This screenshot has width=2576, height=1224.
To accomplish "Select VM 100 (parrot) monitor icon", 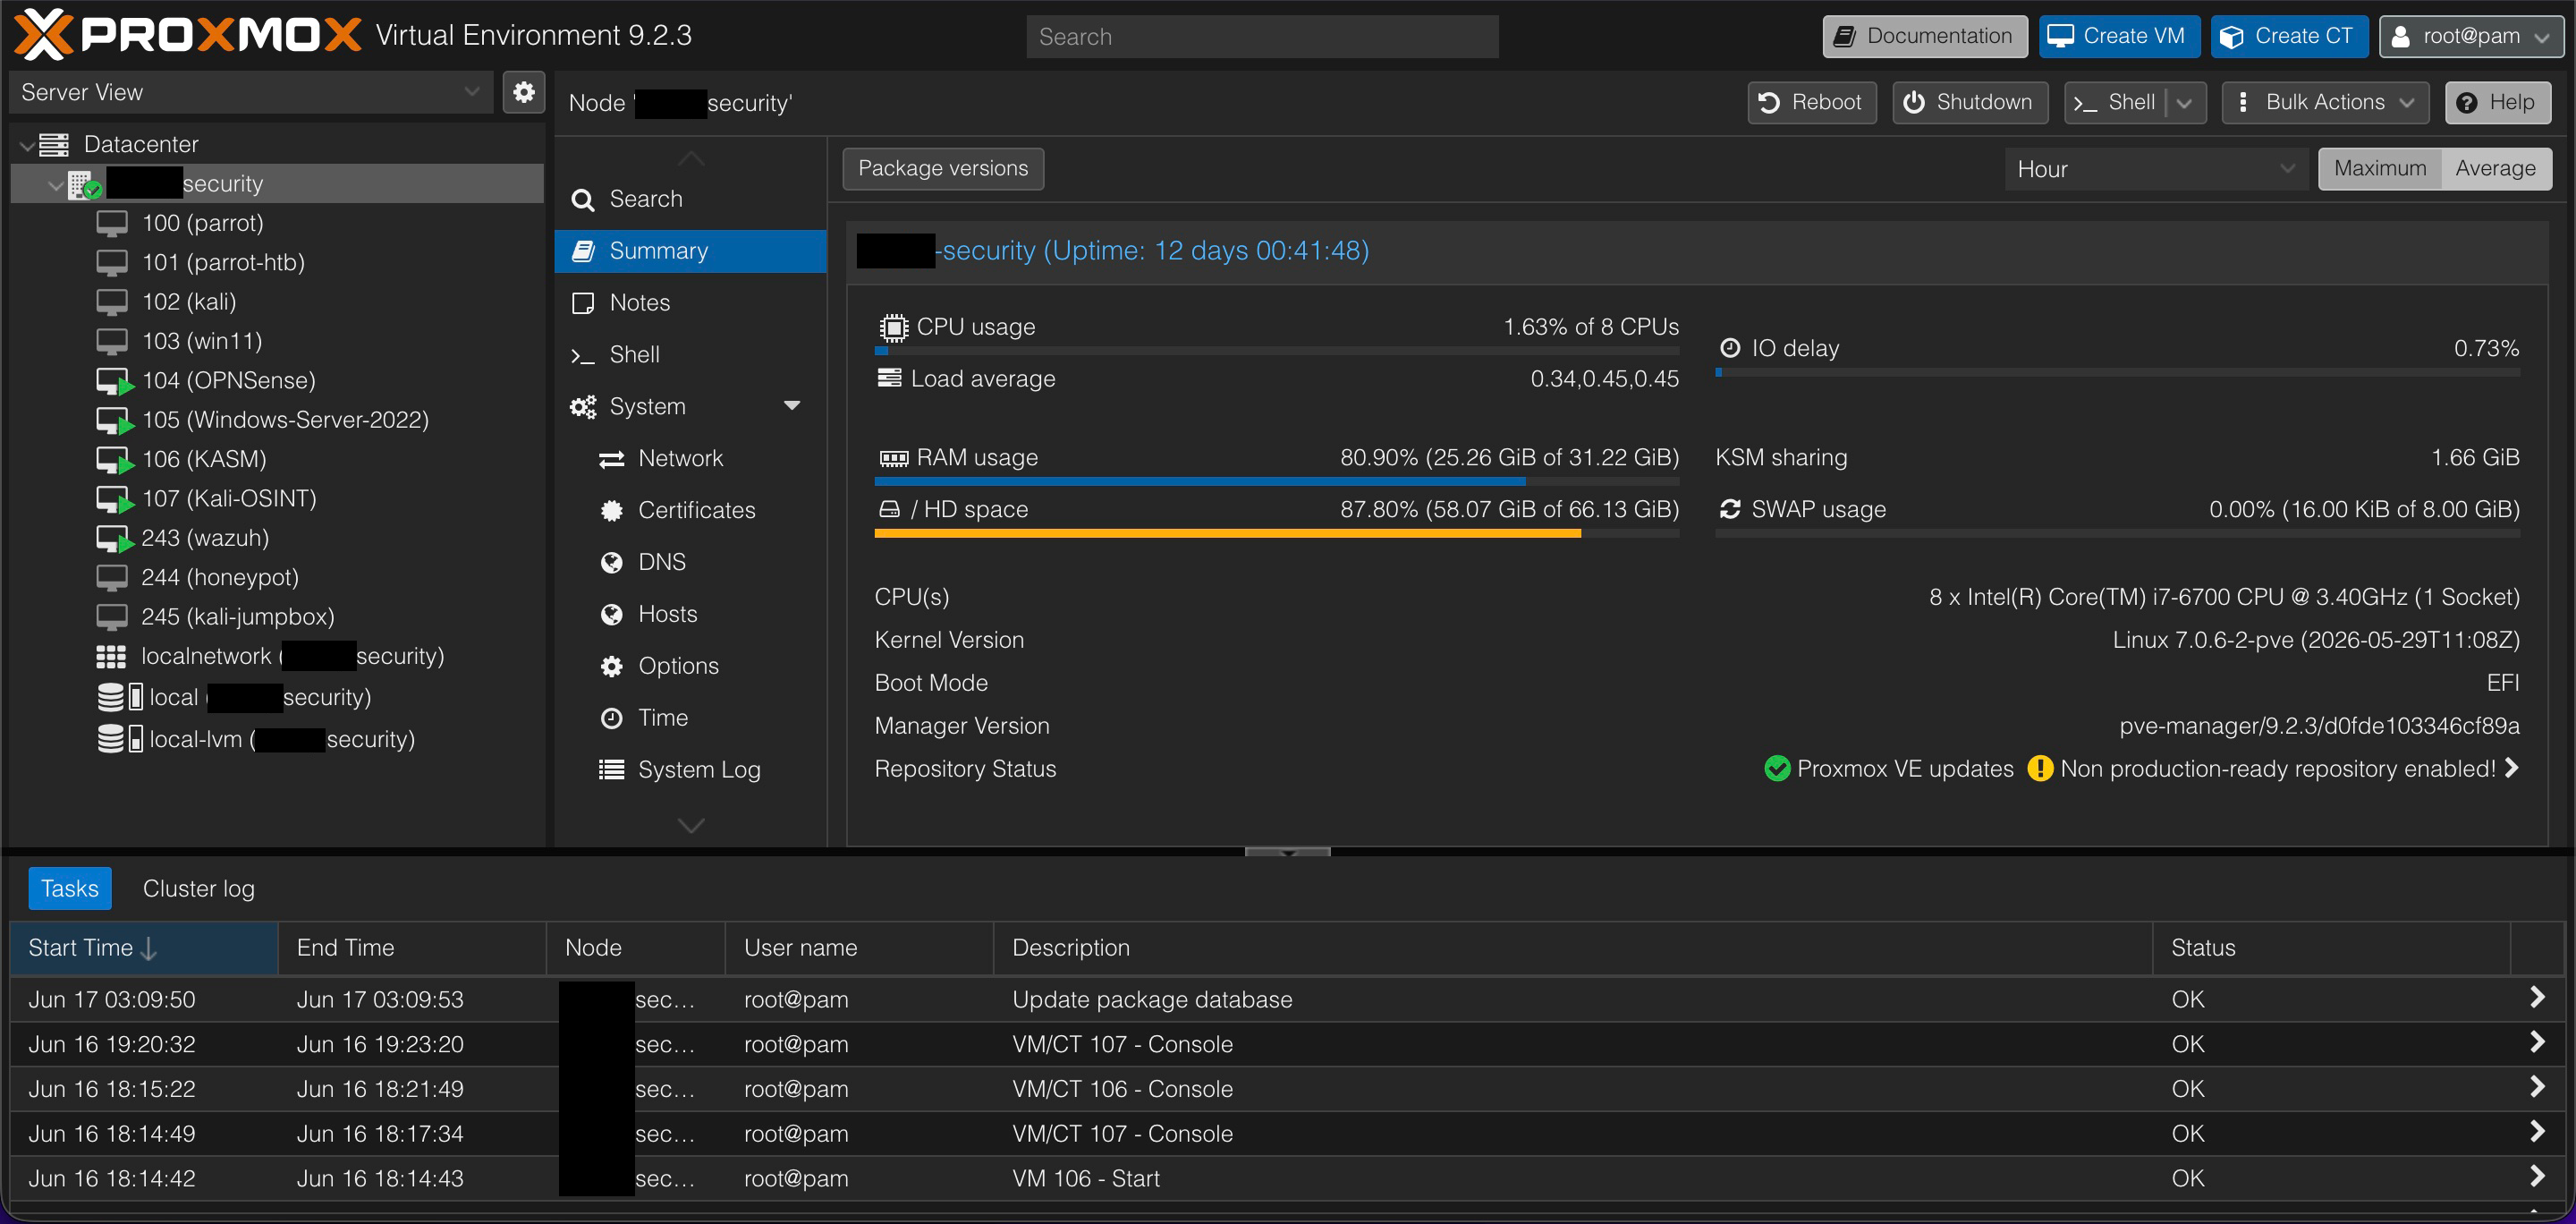I will click(112, 223).
